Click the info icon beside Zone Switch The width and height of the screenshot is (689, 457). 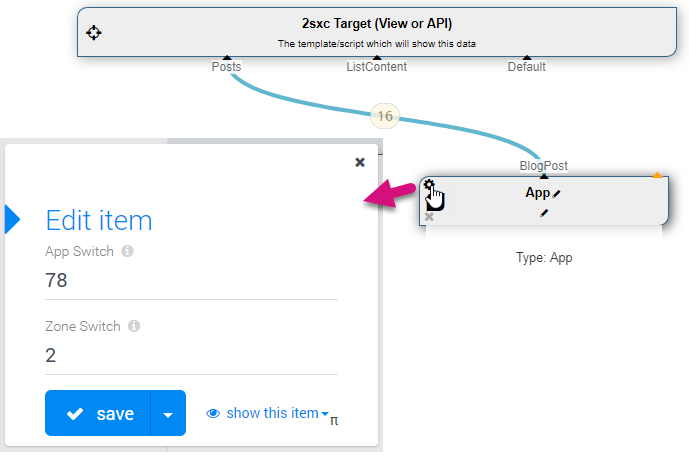point(134,326)
